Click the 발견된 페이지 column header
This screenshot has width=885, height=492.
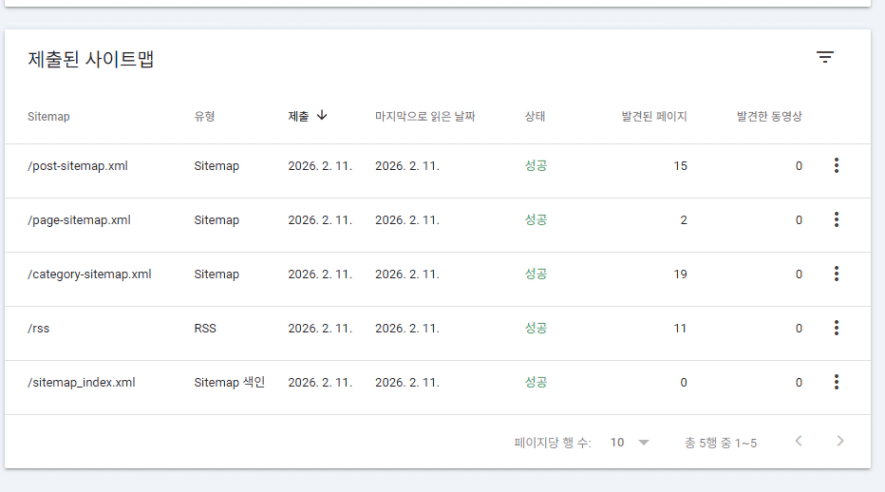click(x=654, y=116)
